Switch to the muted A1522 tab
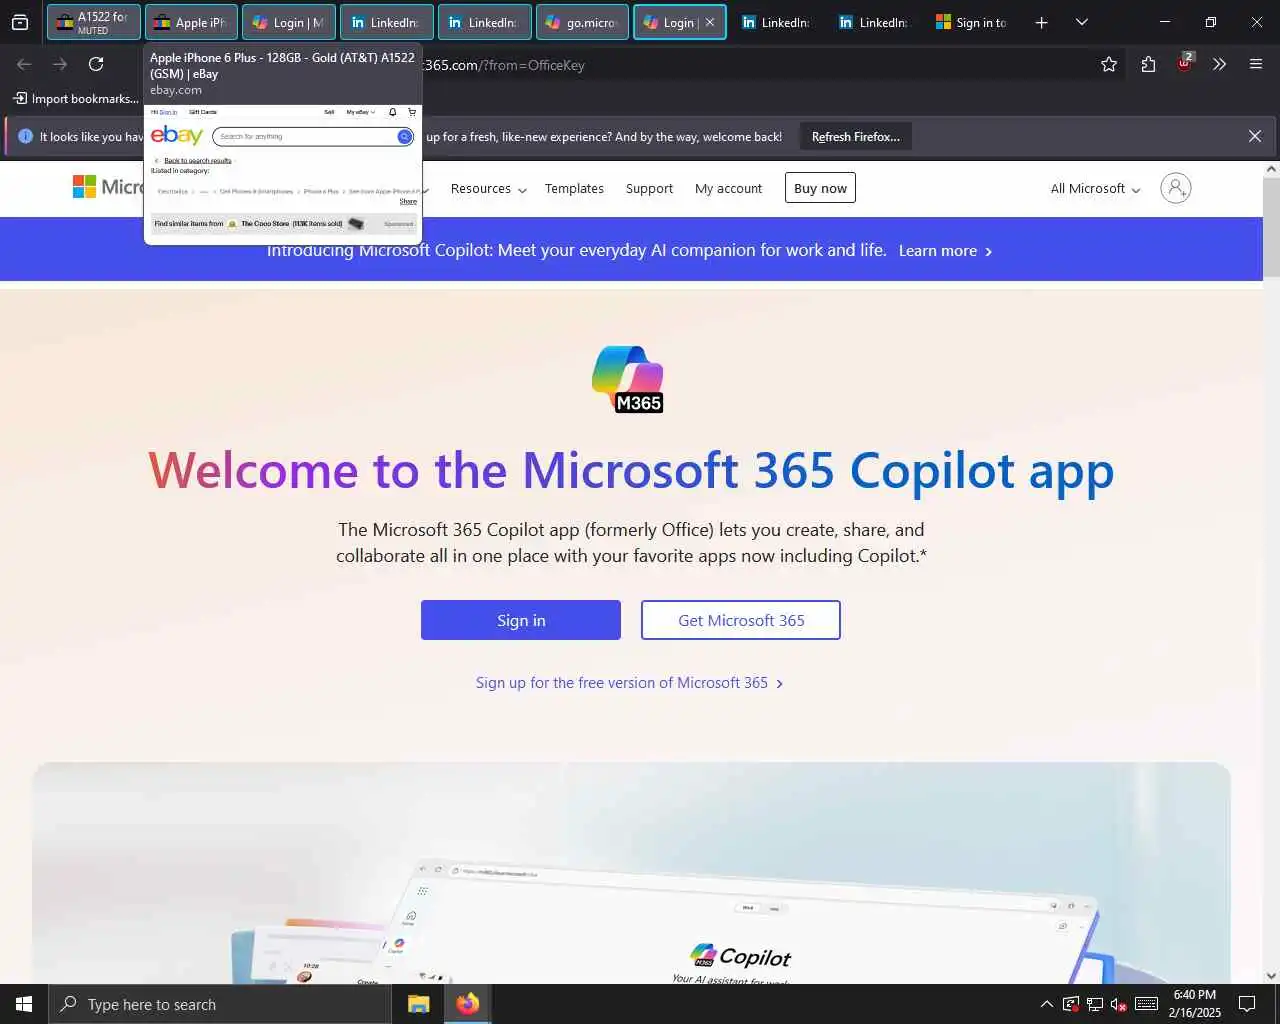The width and height of the screenshot is (1280, 1024). [94, 22]
